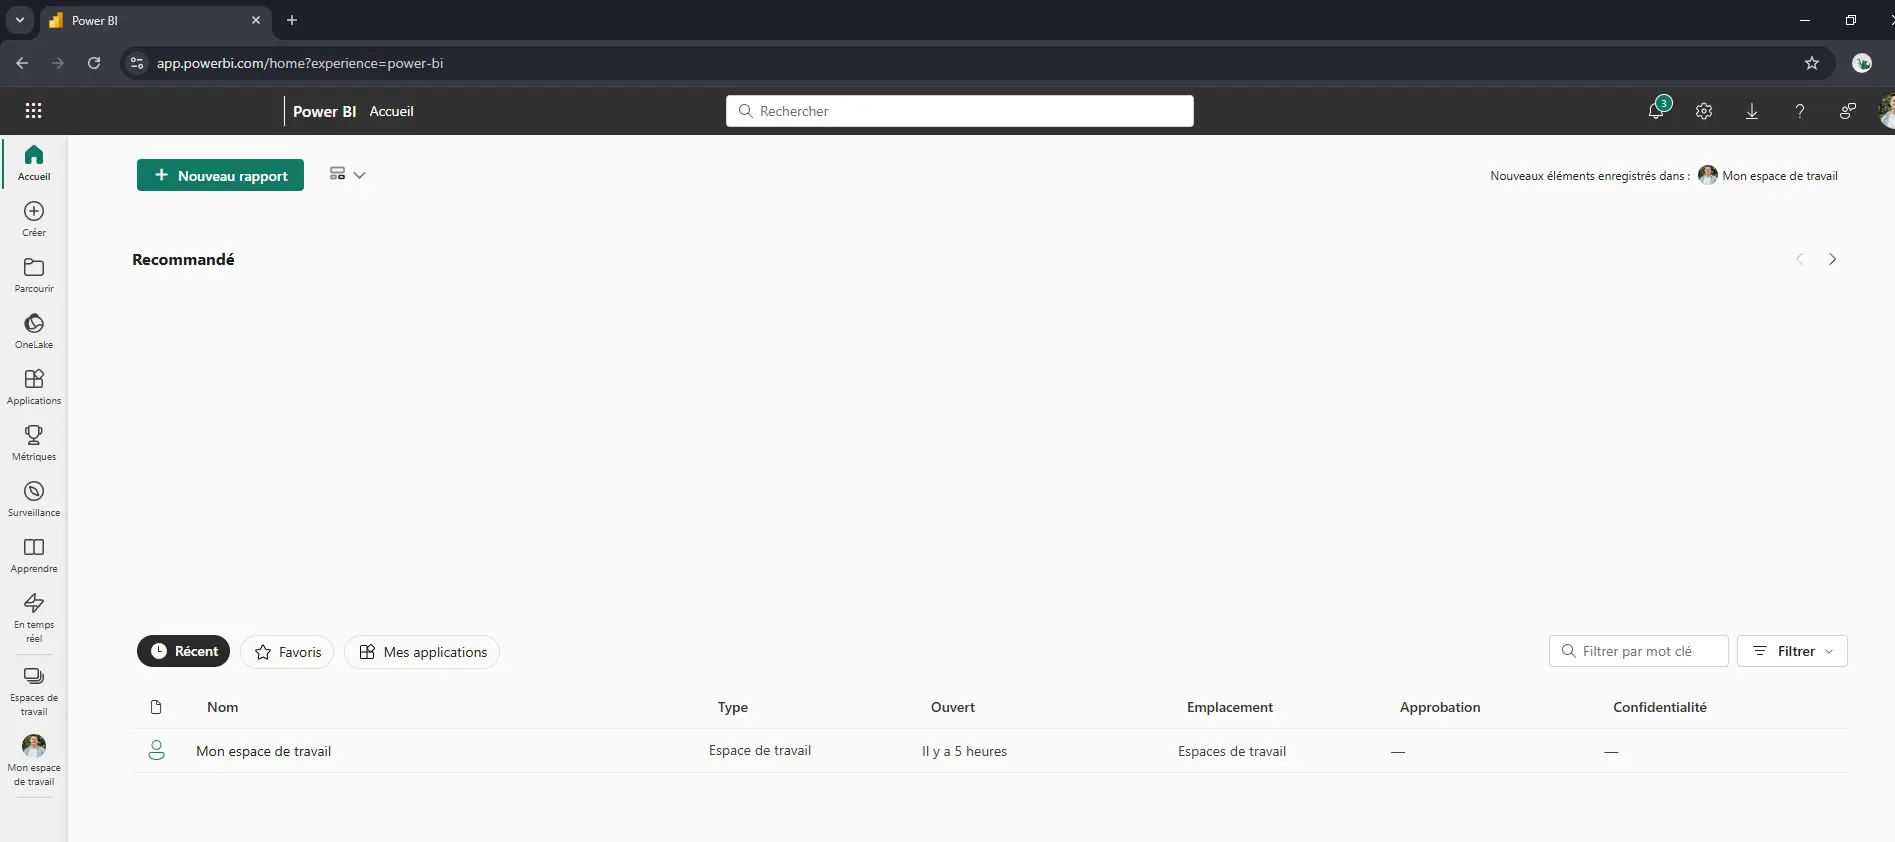Open the browser tab search dropdown
The height and width of the screenshot is (842, 1895).
[x=19, y=20]
